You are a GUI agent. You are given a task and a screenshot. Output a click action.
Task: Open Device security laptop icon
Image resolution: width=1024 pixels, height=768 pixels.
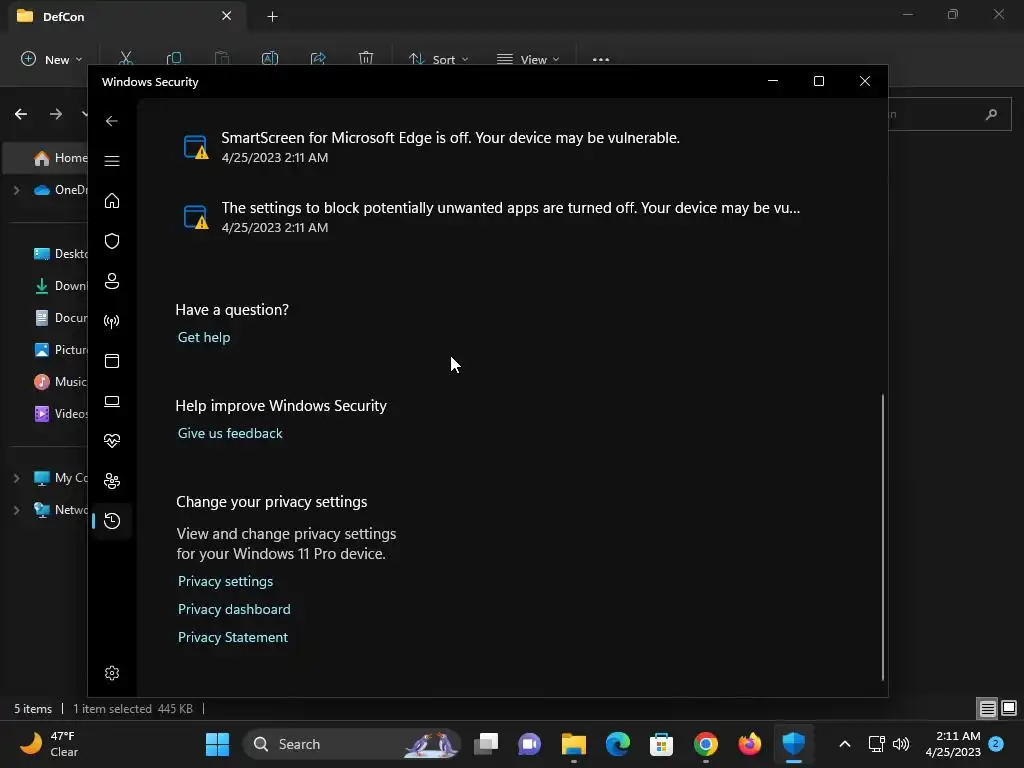(112, 401)
